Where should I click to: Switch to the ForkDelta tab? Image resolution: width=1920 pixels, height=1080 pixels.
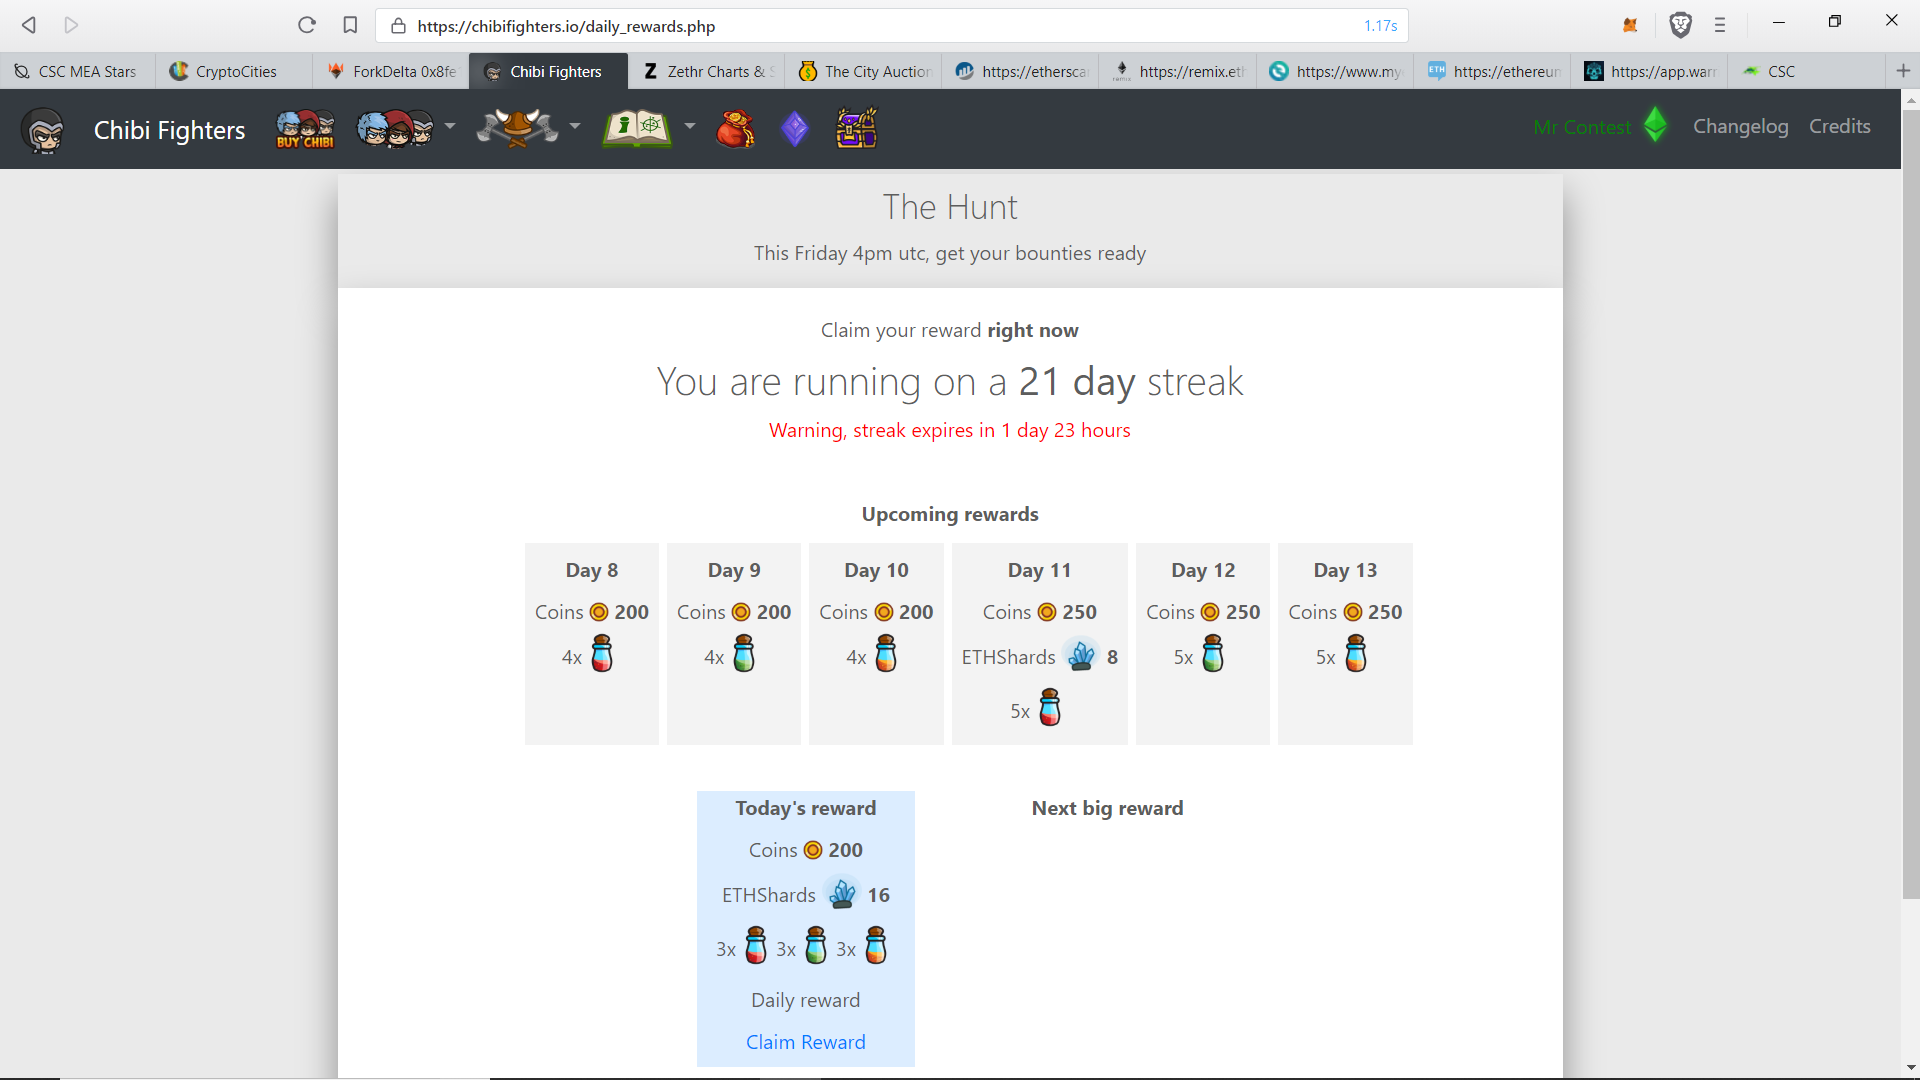(392, 71)
